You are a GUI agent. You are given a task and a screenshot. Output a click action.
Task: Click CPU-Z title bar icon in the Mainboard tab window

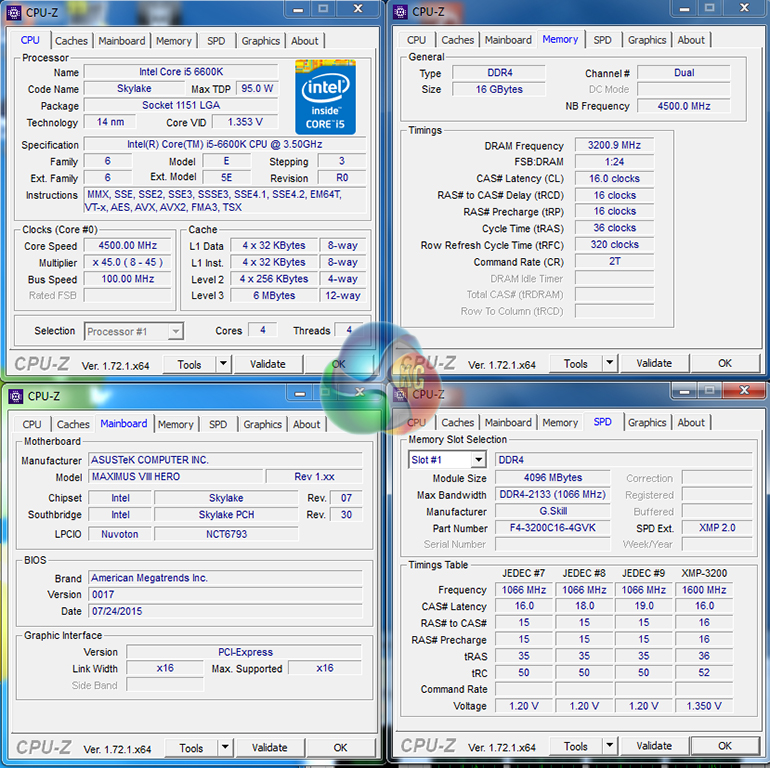pyautogui.click(x=14, y=396)
